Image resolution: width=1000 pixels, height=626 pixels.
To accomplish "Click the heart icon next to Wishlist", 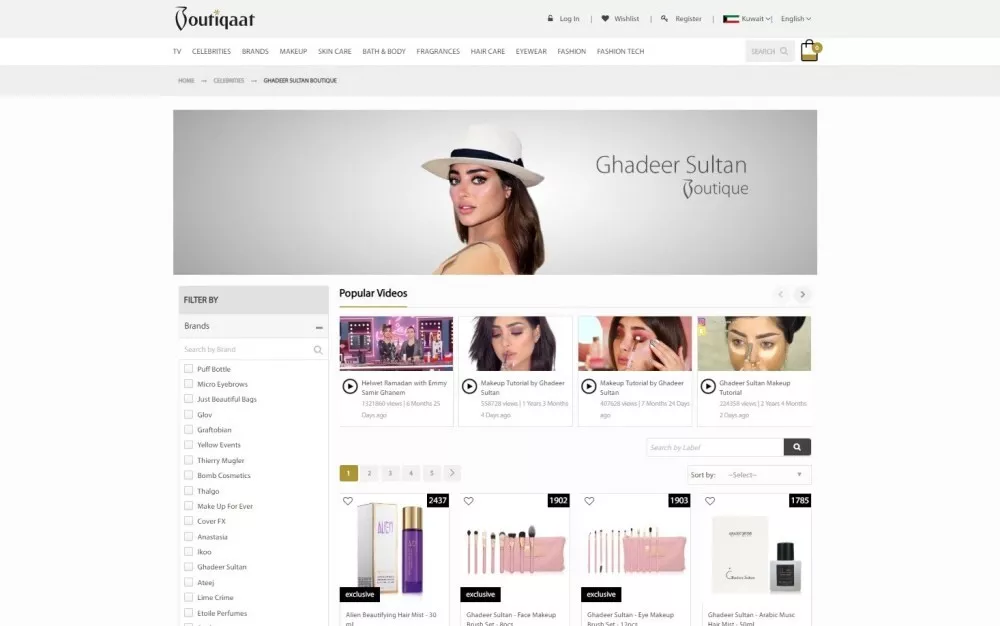I will tap(605, 18).
